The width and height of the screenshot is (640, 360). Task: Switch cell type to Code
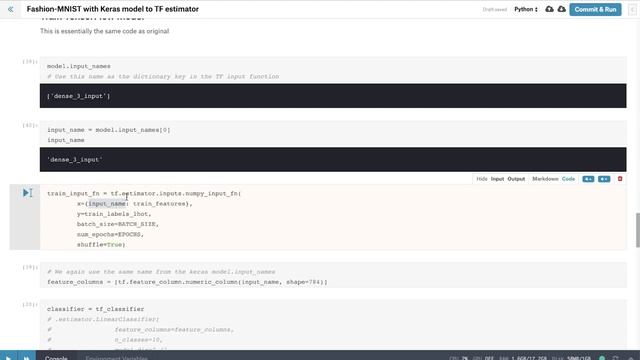click(568, 179)
